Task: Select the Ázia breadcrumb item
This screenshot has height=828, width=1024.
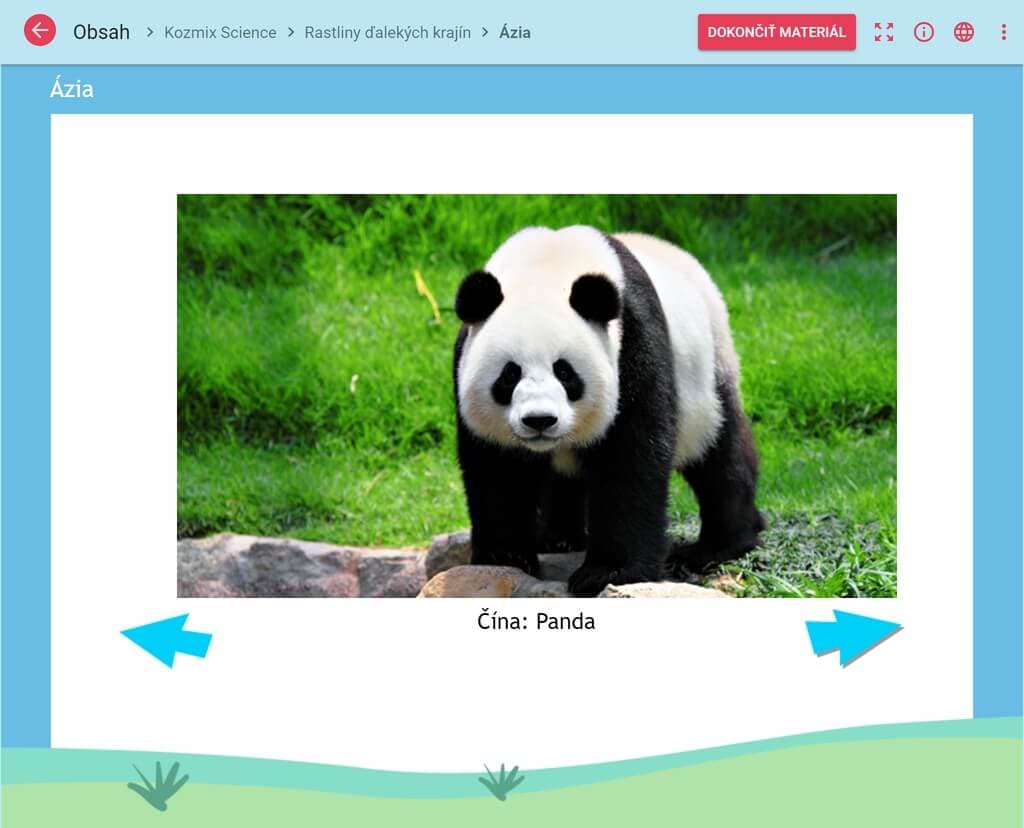Action: coord(515,32)
